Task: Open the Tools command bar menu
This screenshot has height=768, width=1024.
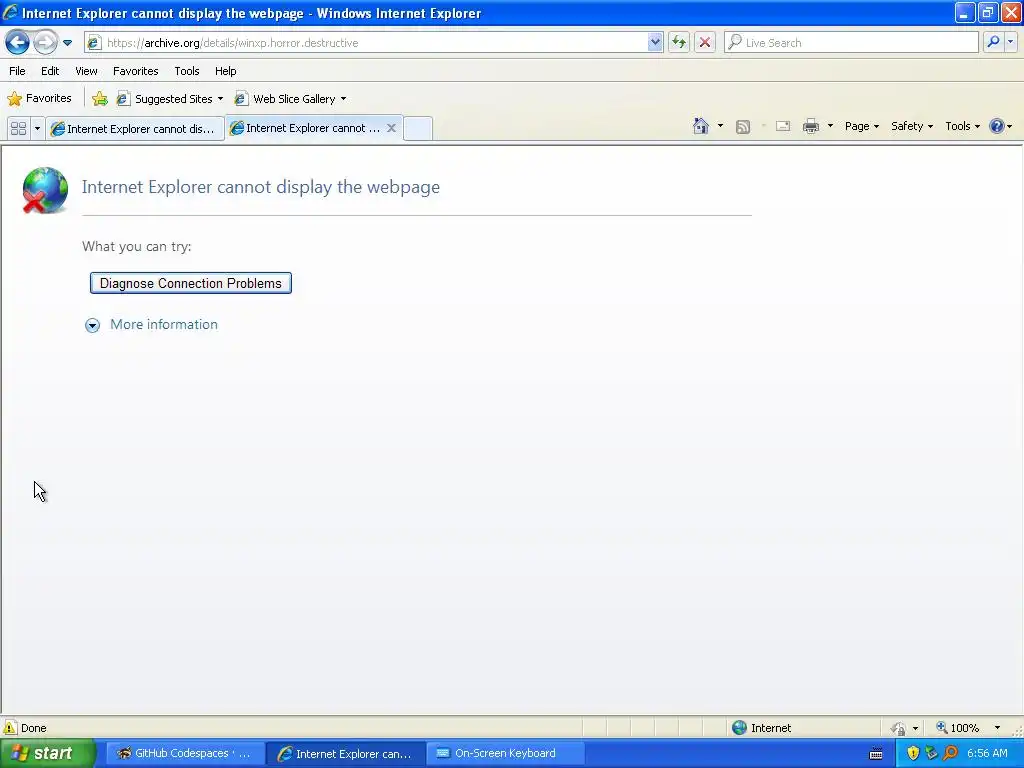Action: tap(962, 126)
